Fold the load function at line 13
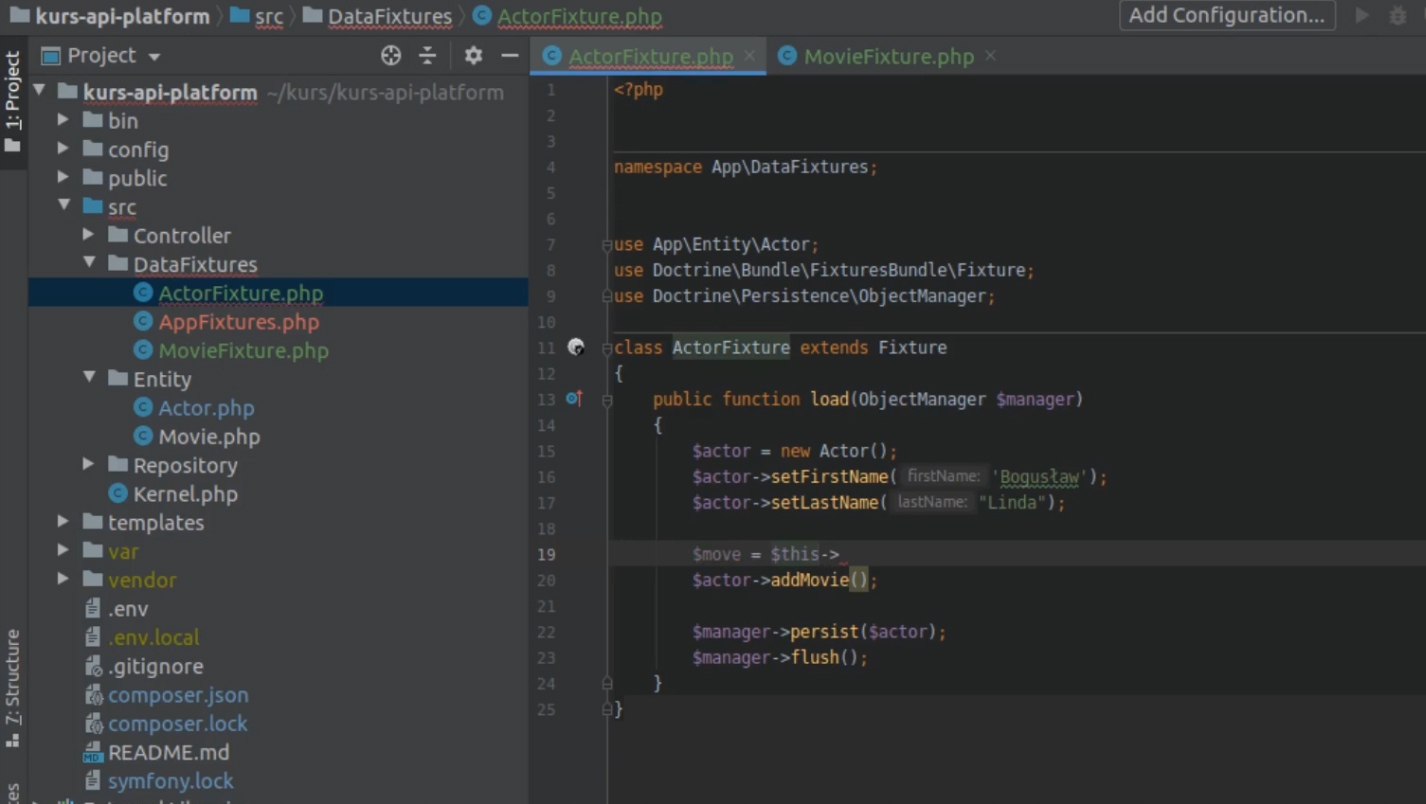 607,400
